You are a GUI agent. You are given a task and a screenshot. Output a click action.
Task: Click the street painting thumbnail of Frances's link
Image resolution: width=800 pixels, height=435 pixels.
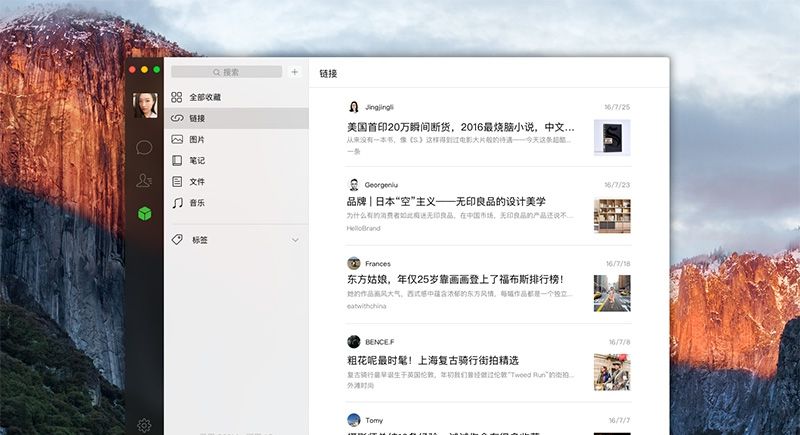coord(612,293)
